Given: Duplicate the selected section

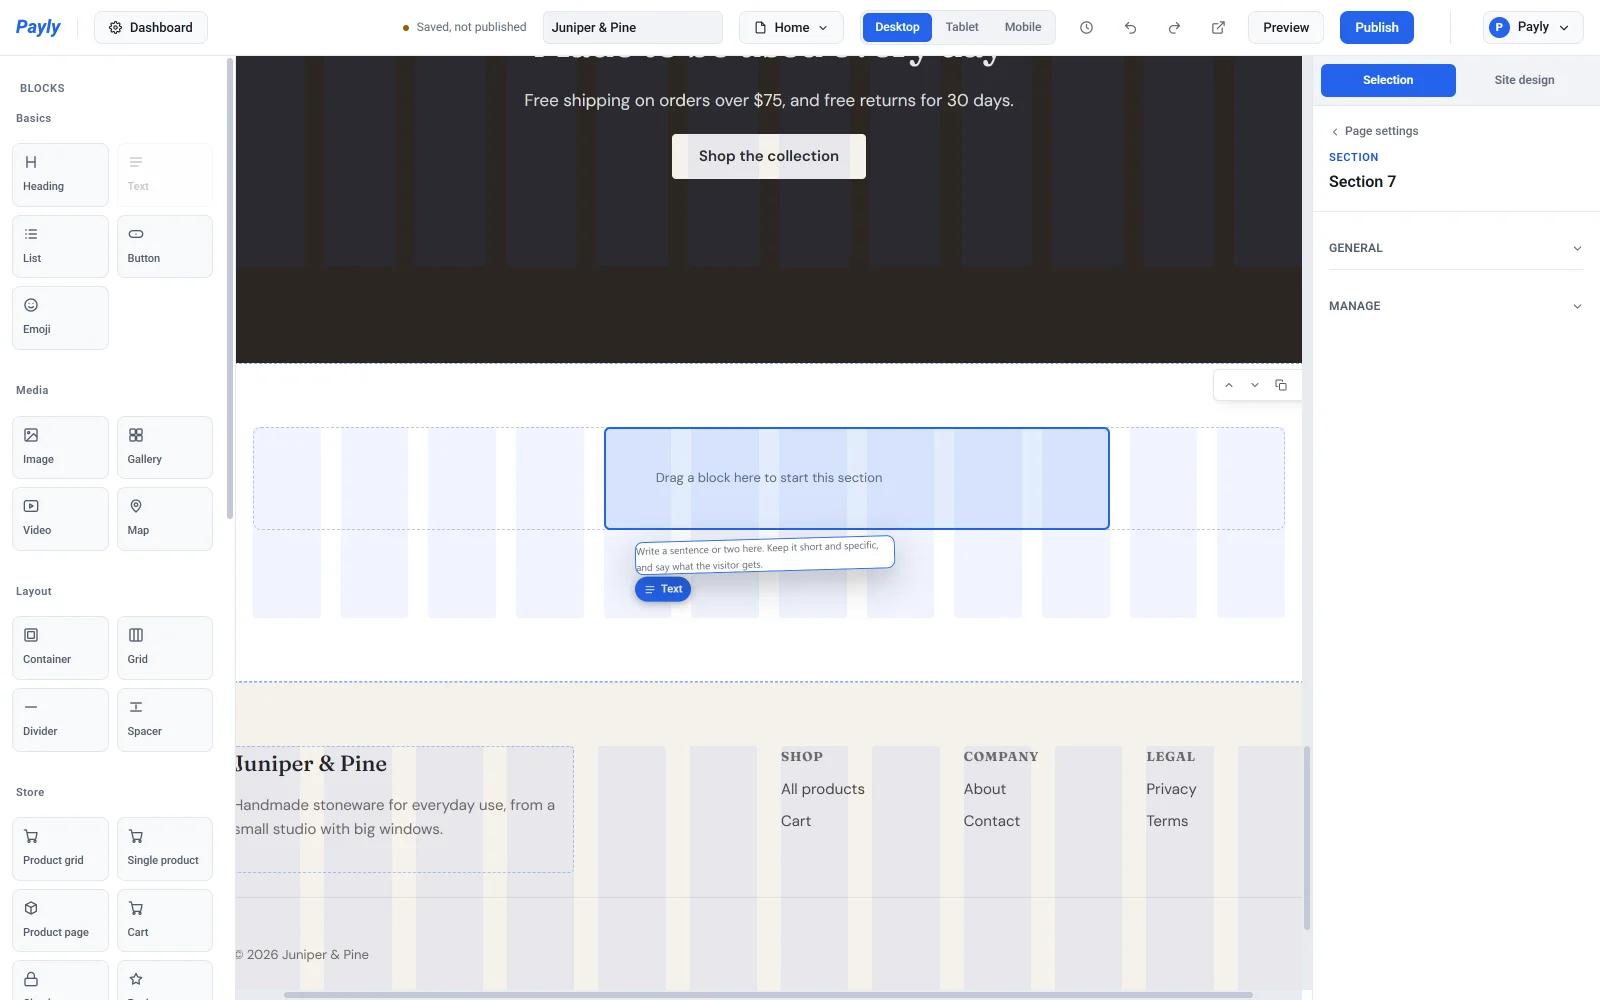Looking at the screenshot, I should (x=1281, y=385).
